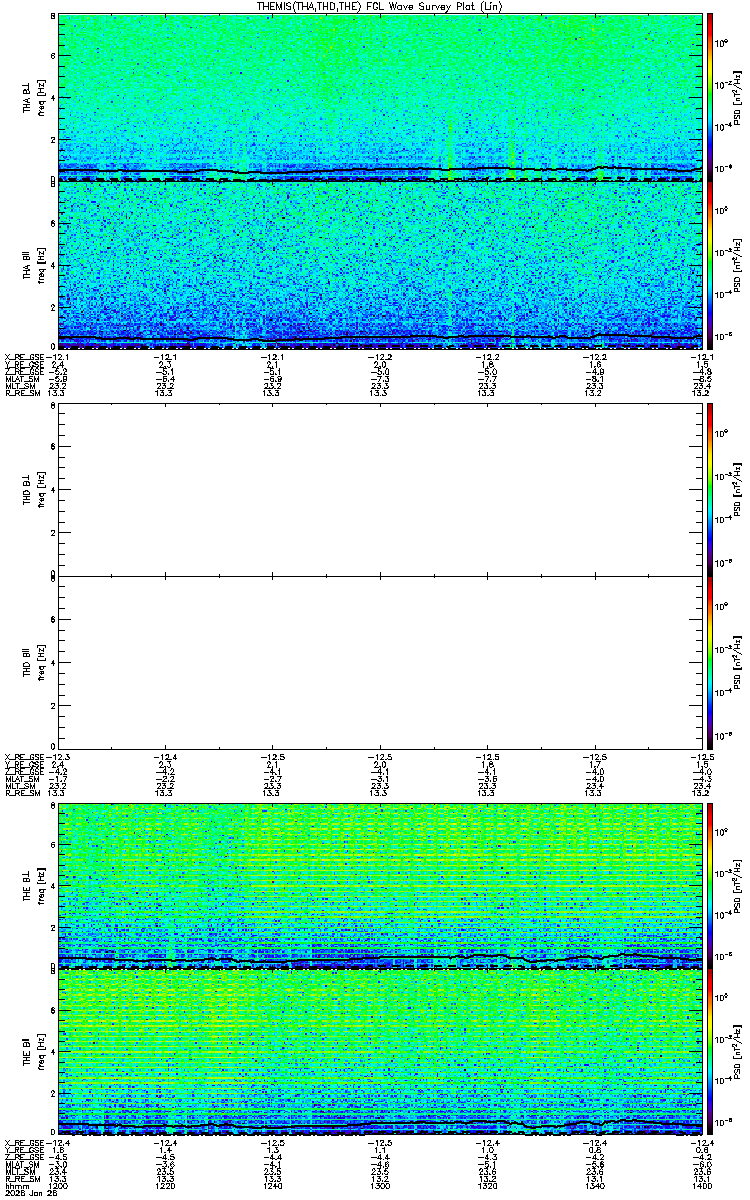Click the PSD color bar beside THA B-perpendicular panel
Screen dimensions: 750x1200
710,96
